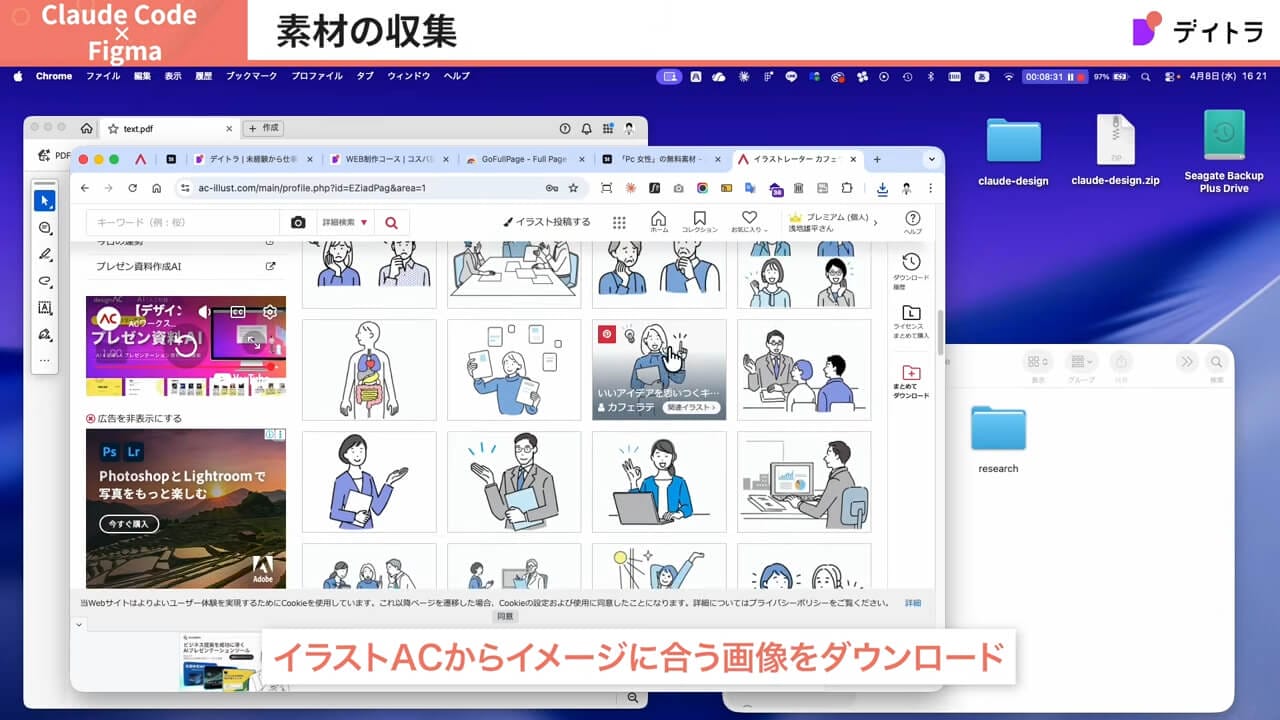The width and height of the screenshot is (1280, 720).
Task: Click まとめてダウンロード sidebar icon
Action: pos(910,380)
